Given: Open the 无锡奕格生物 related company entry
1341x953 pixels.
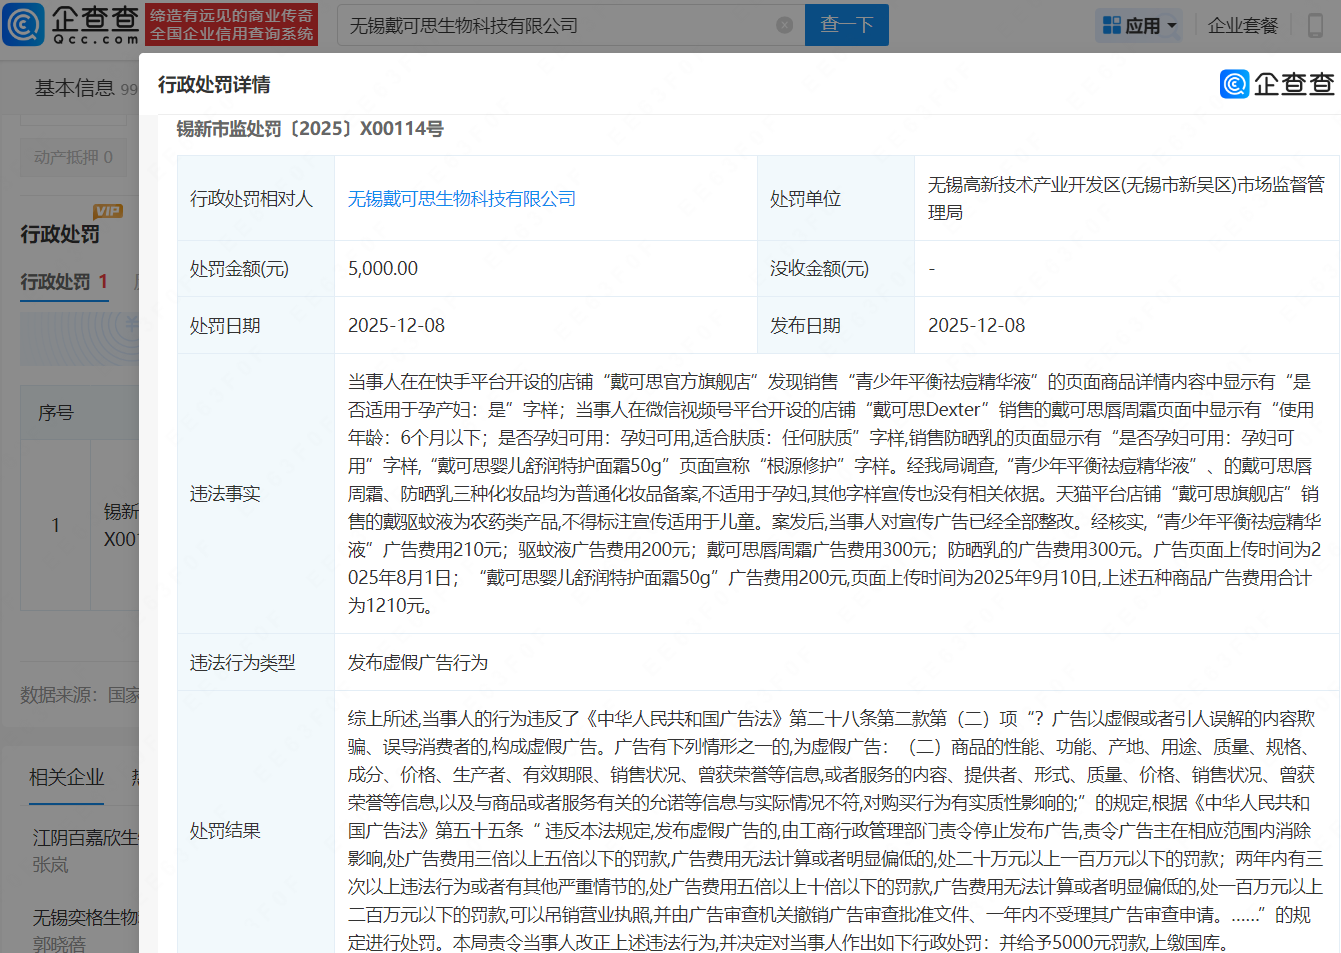Looking at the screenshot, I should coord(85,917).
